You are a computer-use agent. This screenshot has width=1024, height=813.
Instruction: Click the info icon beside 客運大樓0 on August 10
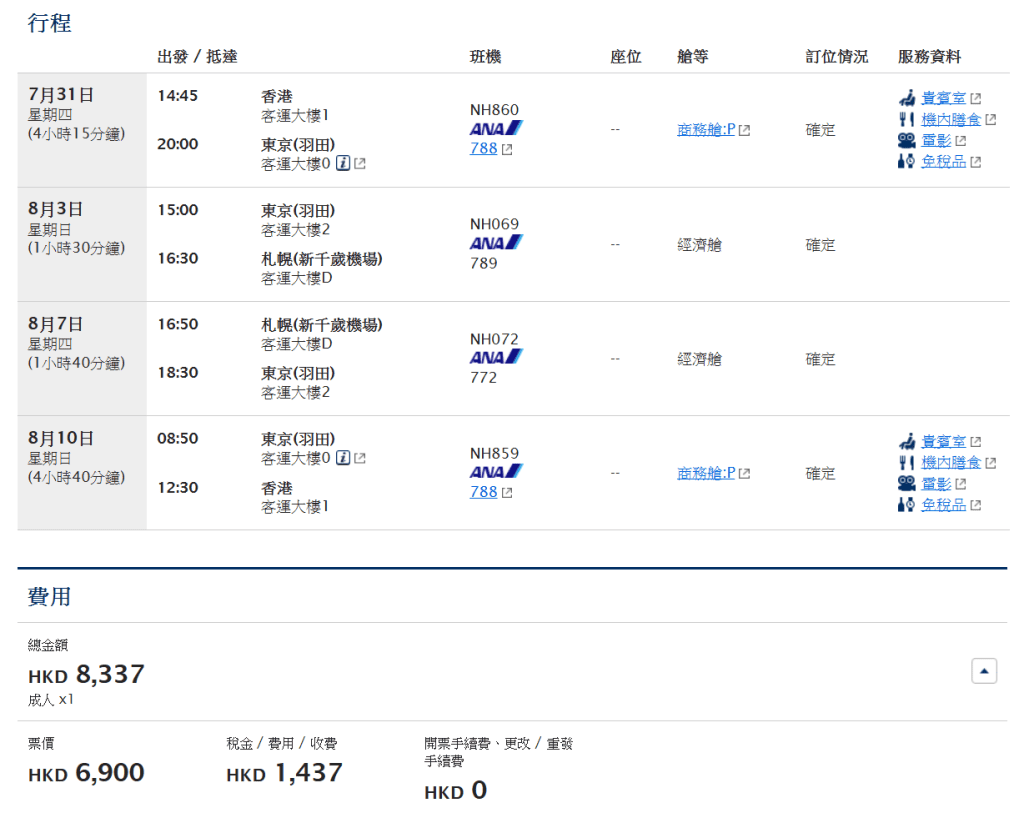click(x=343, y=458)
